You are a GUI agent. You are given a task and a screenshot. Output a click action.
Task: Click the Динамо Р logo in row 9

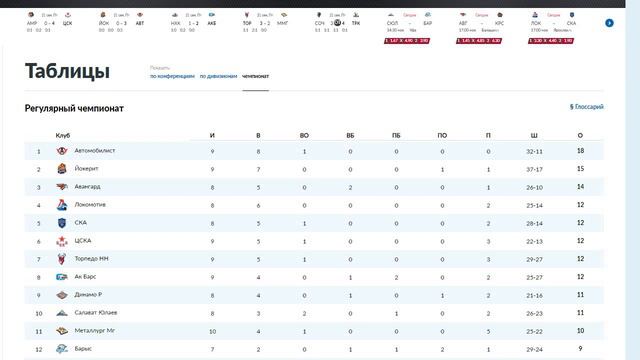[62, 295]
